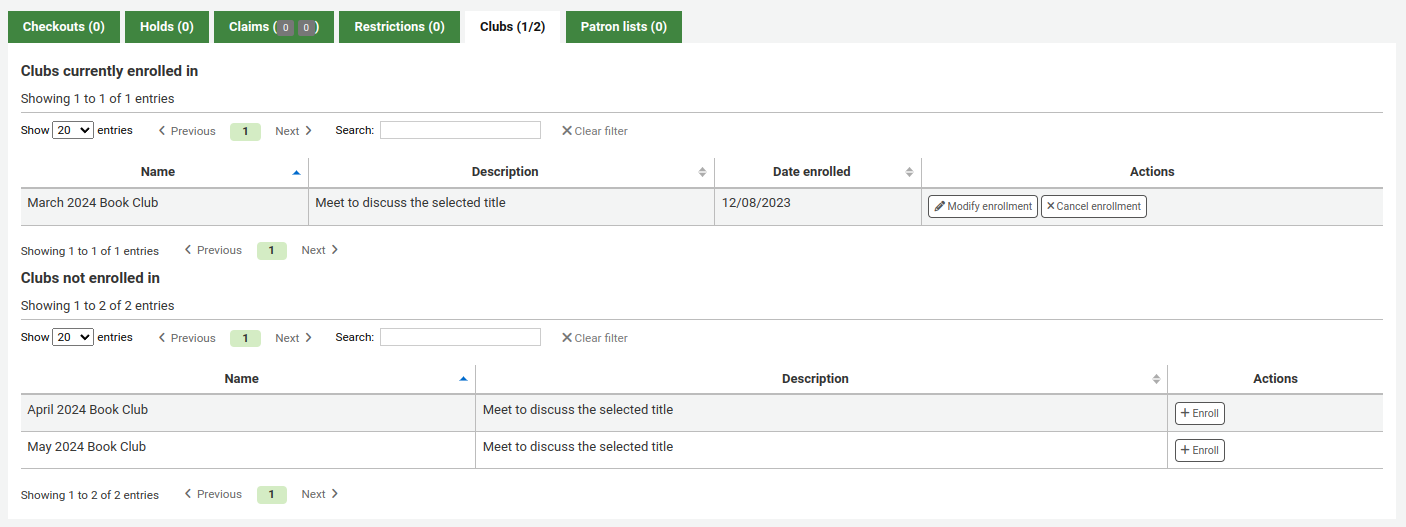The height and width of the screenshot is (527, 1406).
Task: Open the Patron lists tab
Action: (623, 27)
